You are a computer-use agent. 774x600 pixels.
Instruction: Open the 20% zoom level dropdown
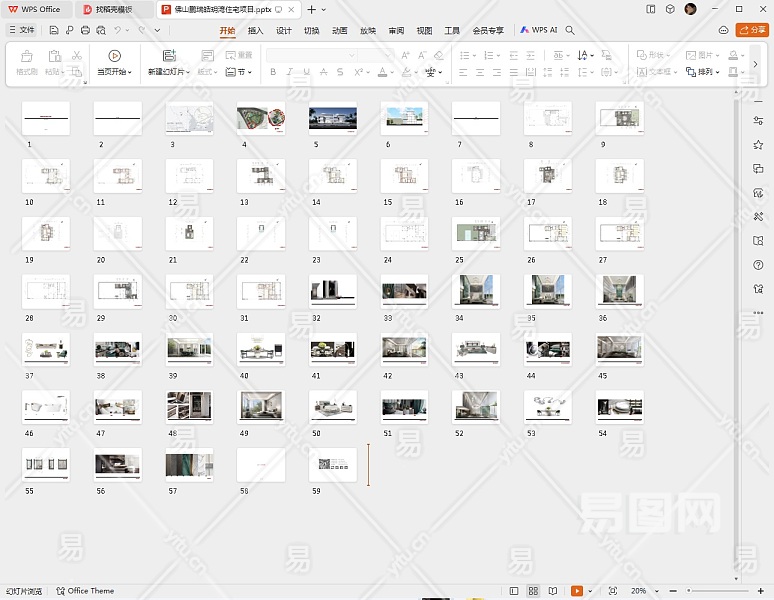(x=642, y=591)
